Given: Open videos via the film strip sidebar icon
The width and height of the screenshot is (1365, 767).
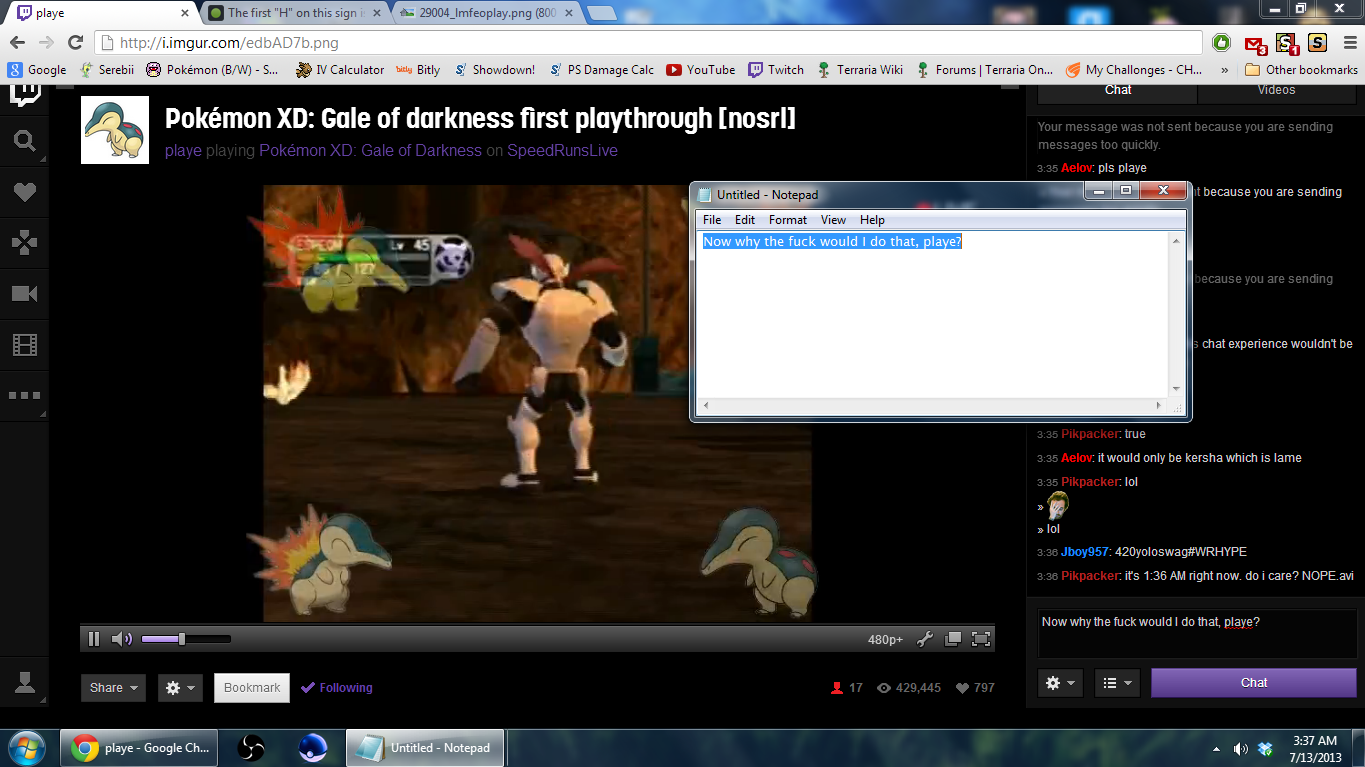Looking at the screenshot, I should click(24, 345).
